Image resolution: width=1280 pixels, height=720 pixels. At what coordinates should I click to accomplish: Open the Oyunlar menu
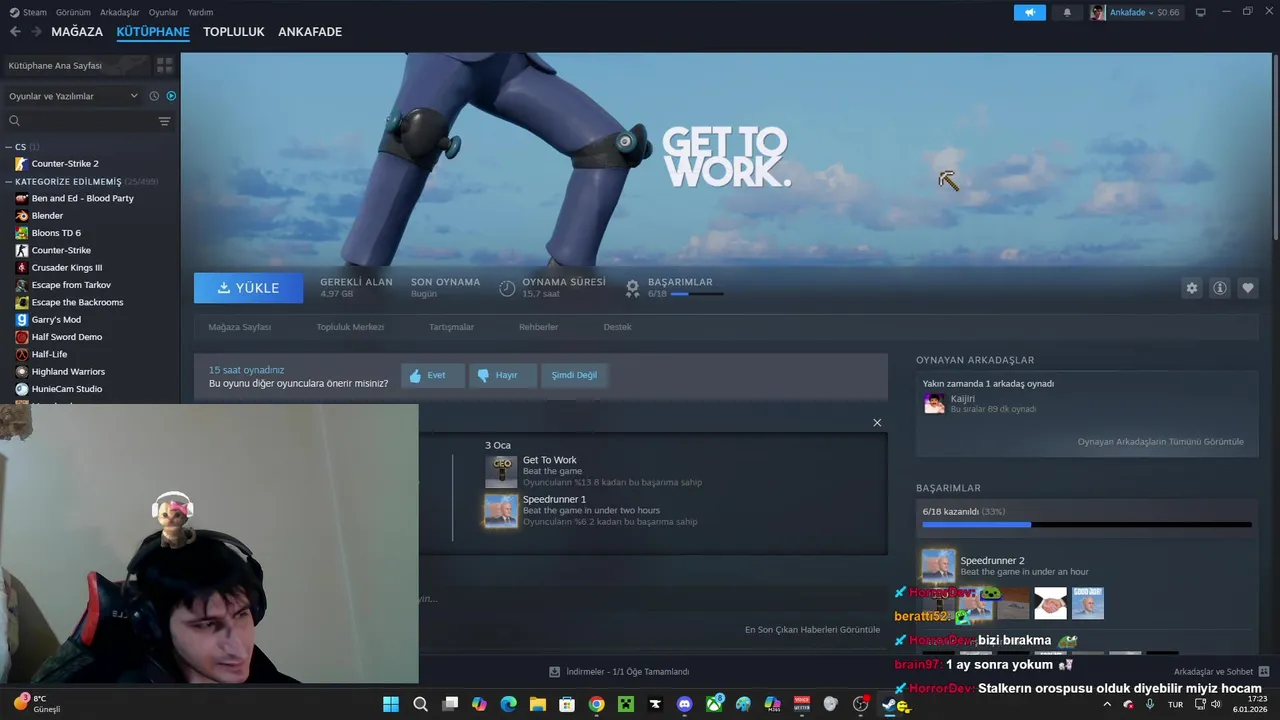pyautogui.click(x=163, y=12)
